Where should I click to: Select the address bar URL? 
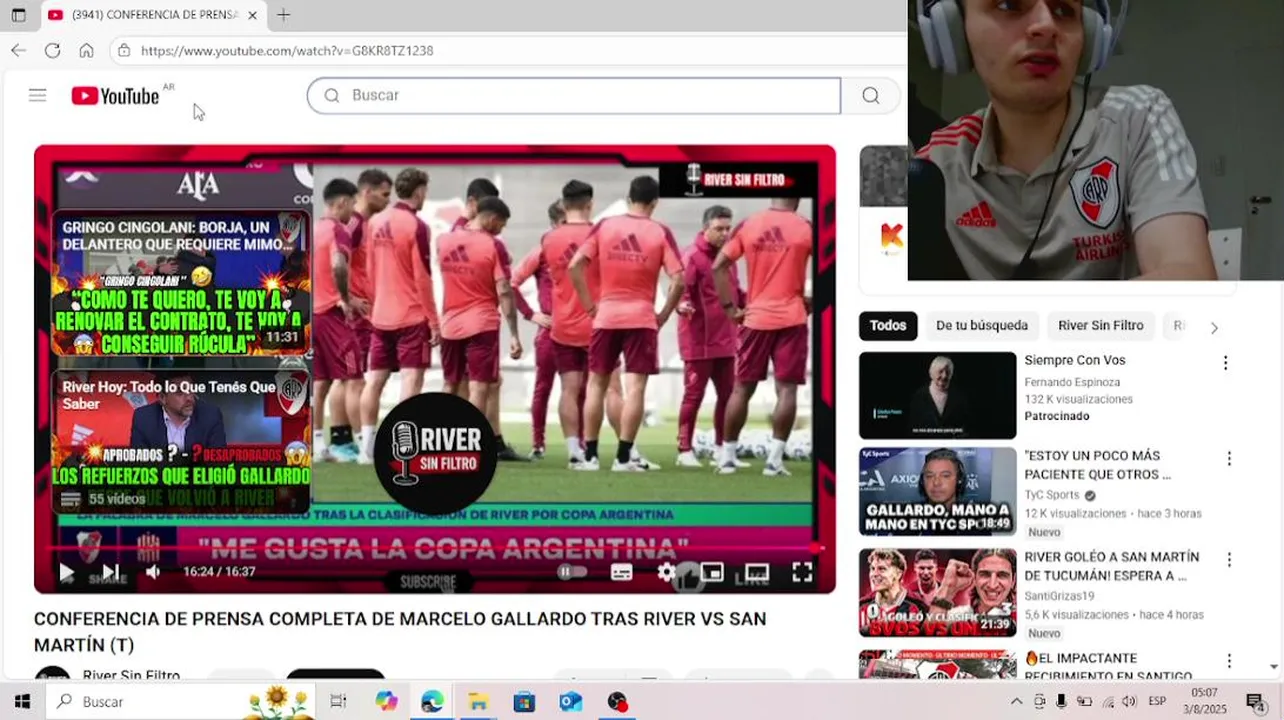(287, 50)
